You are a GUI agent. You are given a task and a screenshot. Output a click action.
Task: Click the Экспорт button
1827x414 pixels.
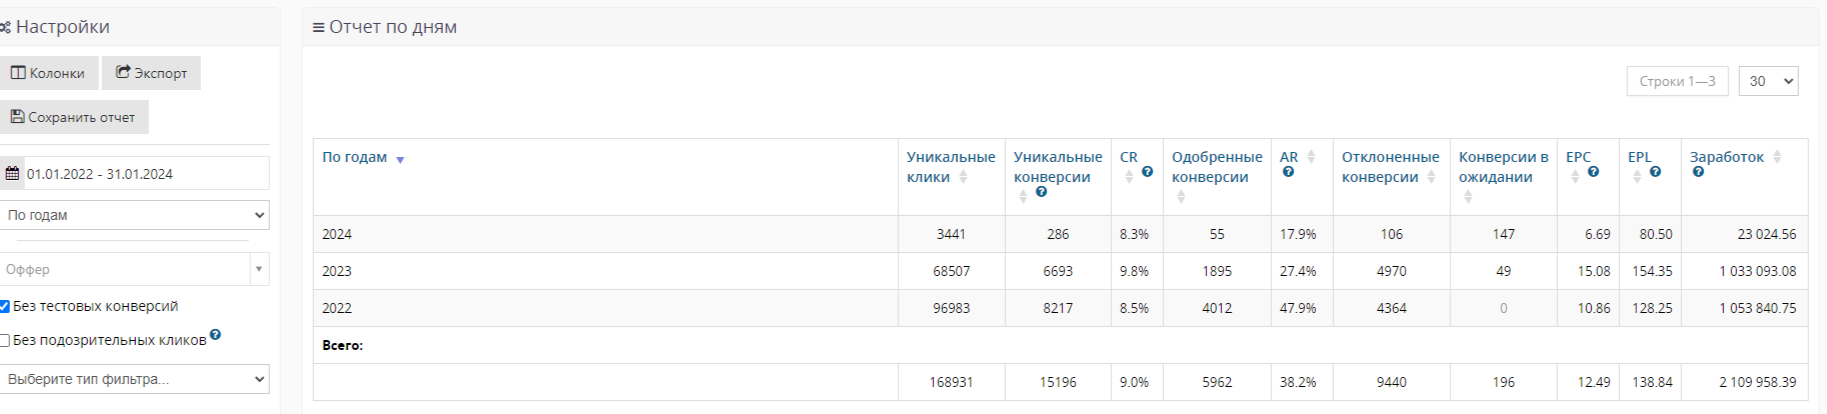151,73
